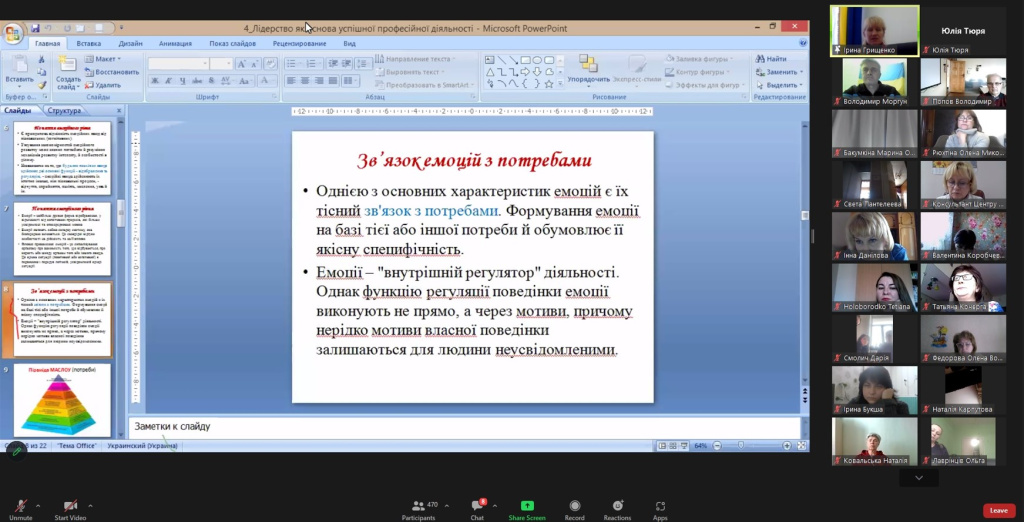The height and width of the screenshot is (522, 1024).
Task: Show more participants with down chevron
Action: [919, 478]
